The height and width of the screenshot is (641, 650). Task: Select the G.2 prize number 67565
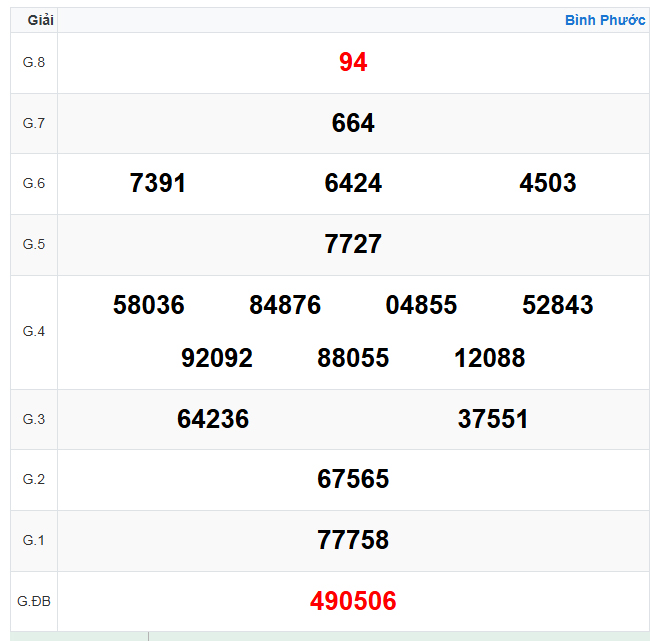(353, 479)
